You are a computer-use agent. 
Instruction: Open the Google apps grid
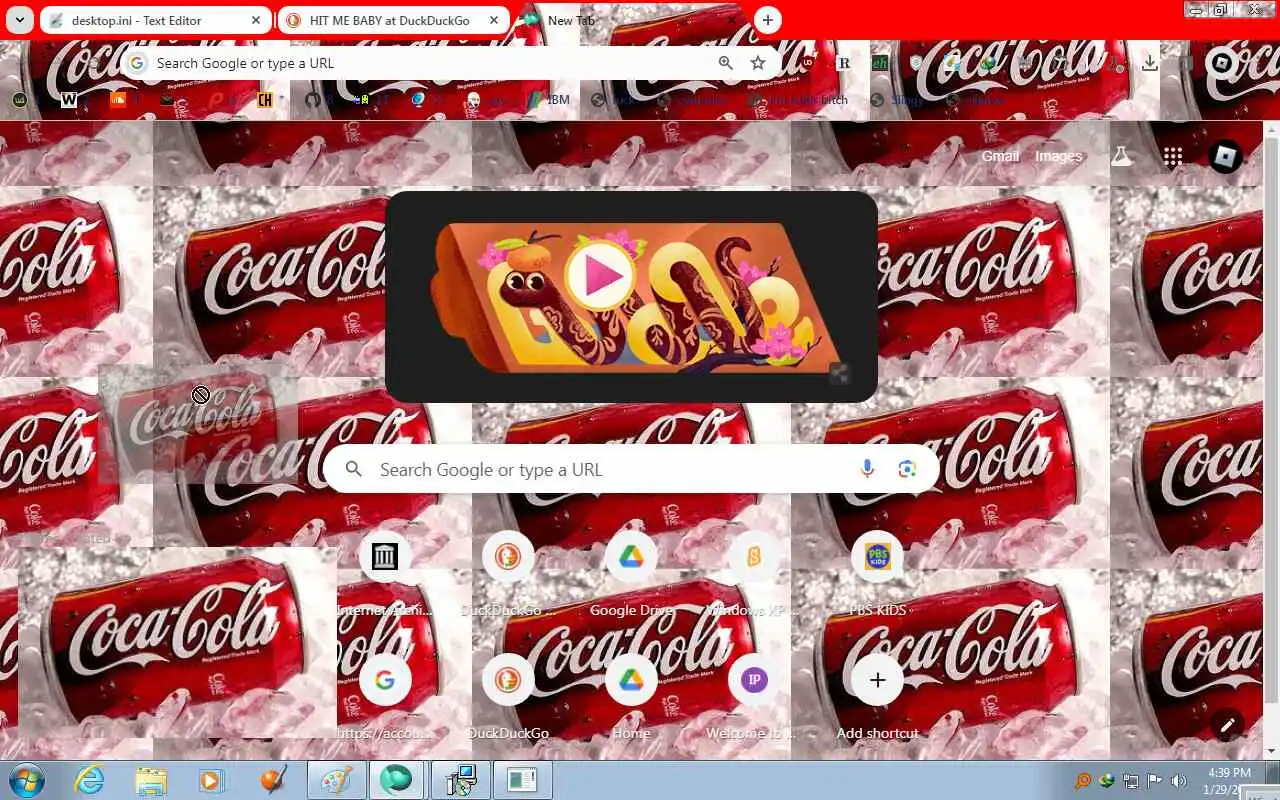click(1173, 156)
